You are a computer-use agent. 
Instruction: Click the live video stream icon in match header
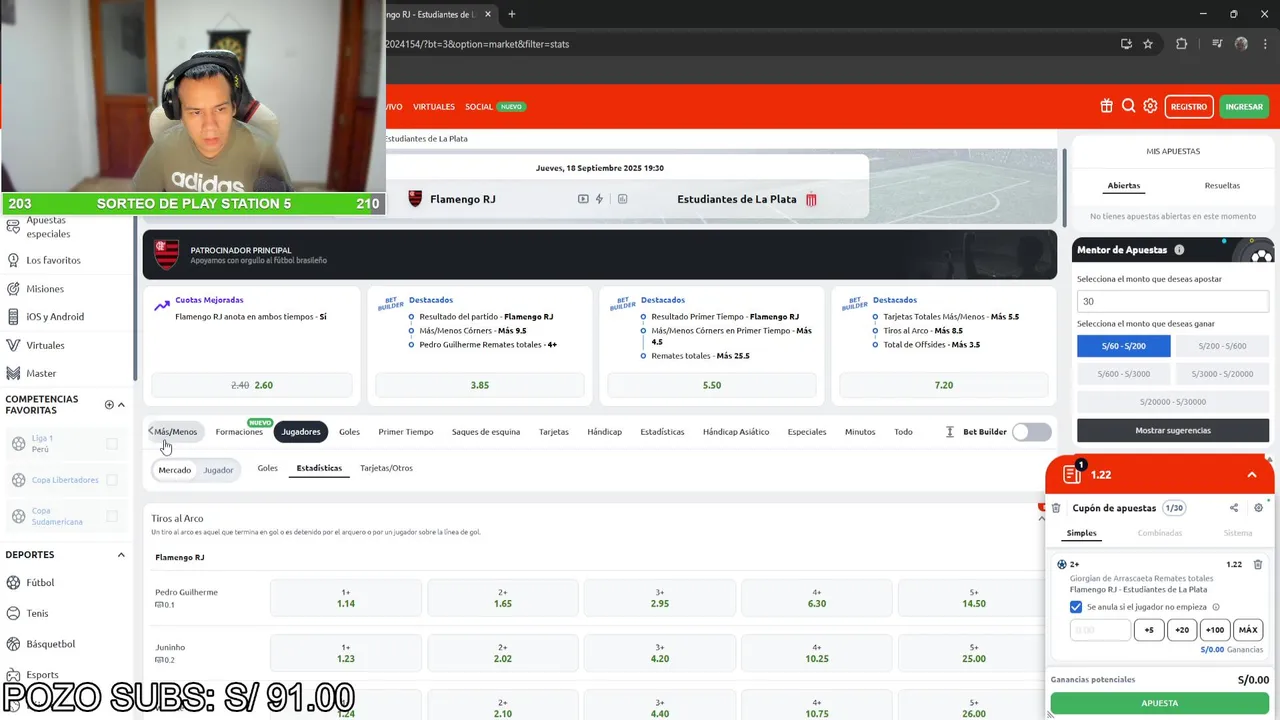[x=583, y=199]
